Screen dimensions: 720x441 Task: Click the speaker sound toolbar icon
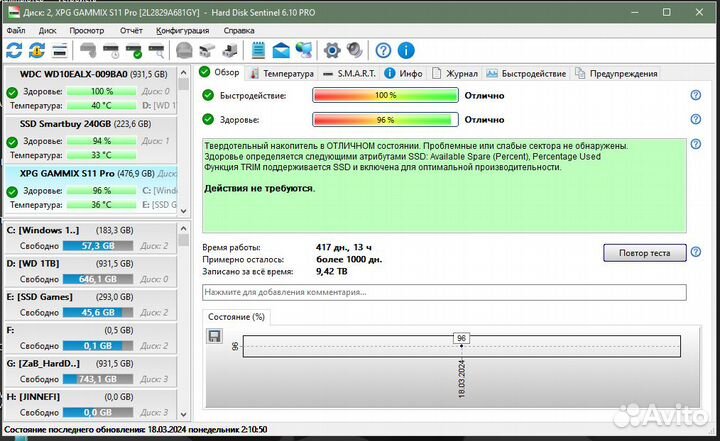coord(354,50)
